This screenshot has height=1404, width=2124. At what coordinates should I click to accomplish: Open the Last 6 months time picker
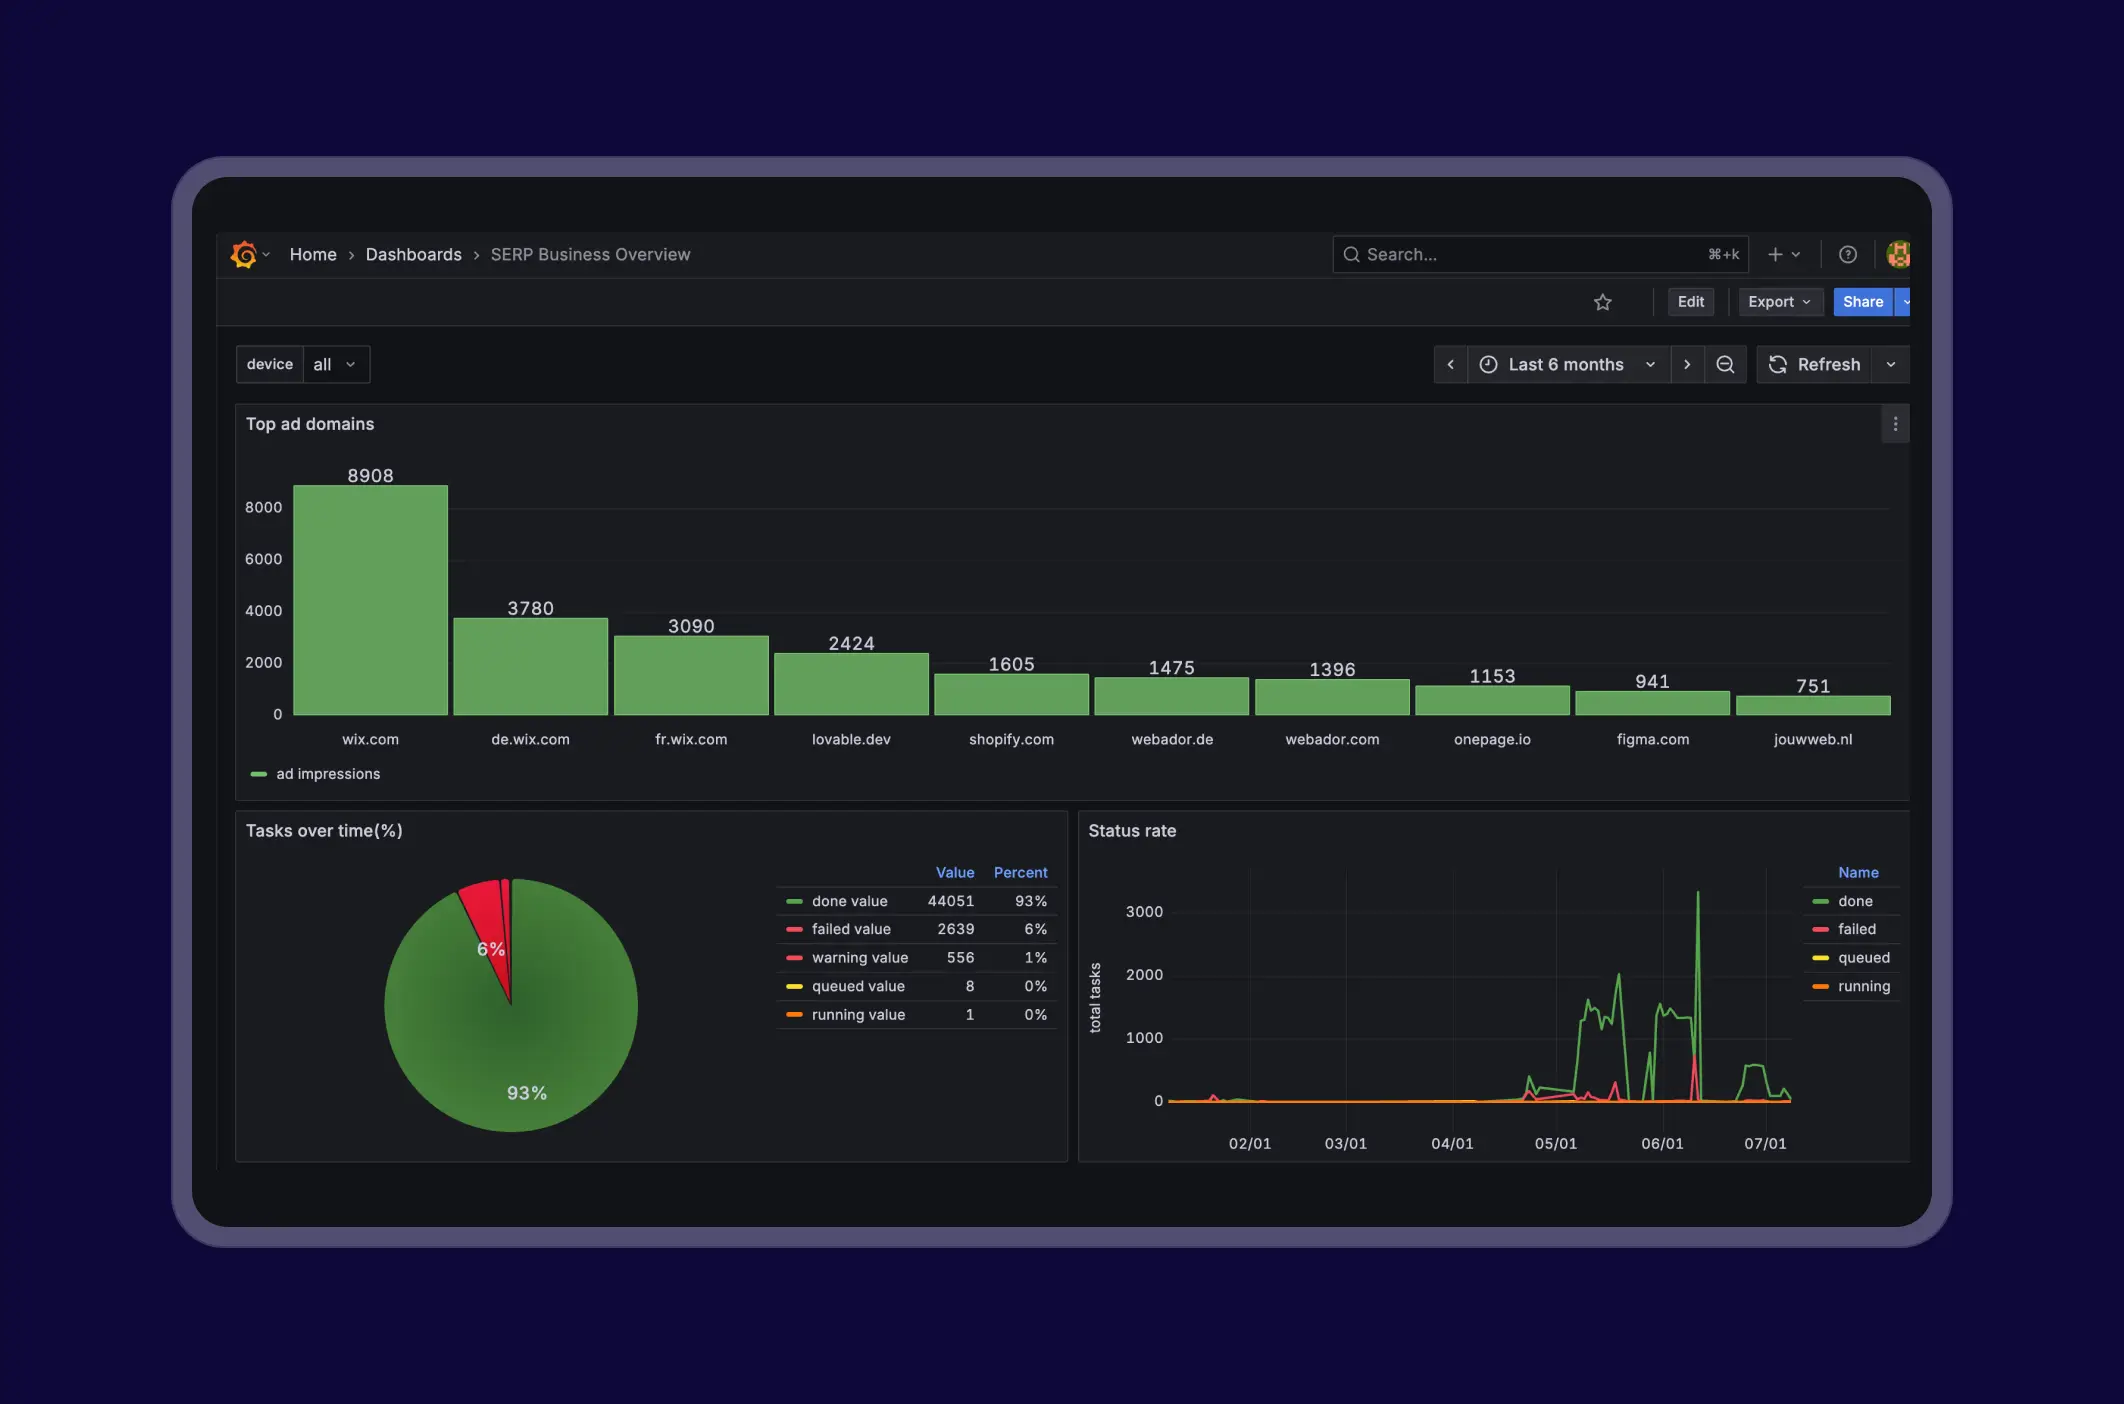[1568, 364]
